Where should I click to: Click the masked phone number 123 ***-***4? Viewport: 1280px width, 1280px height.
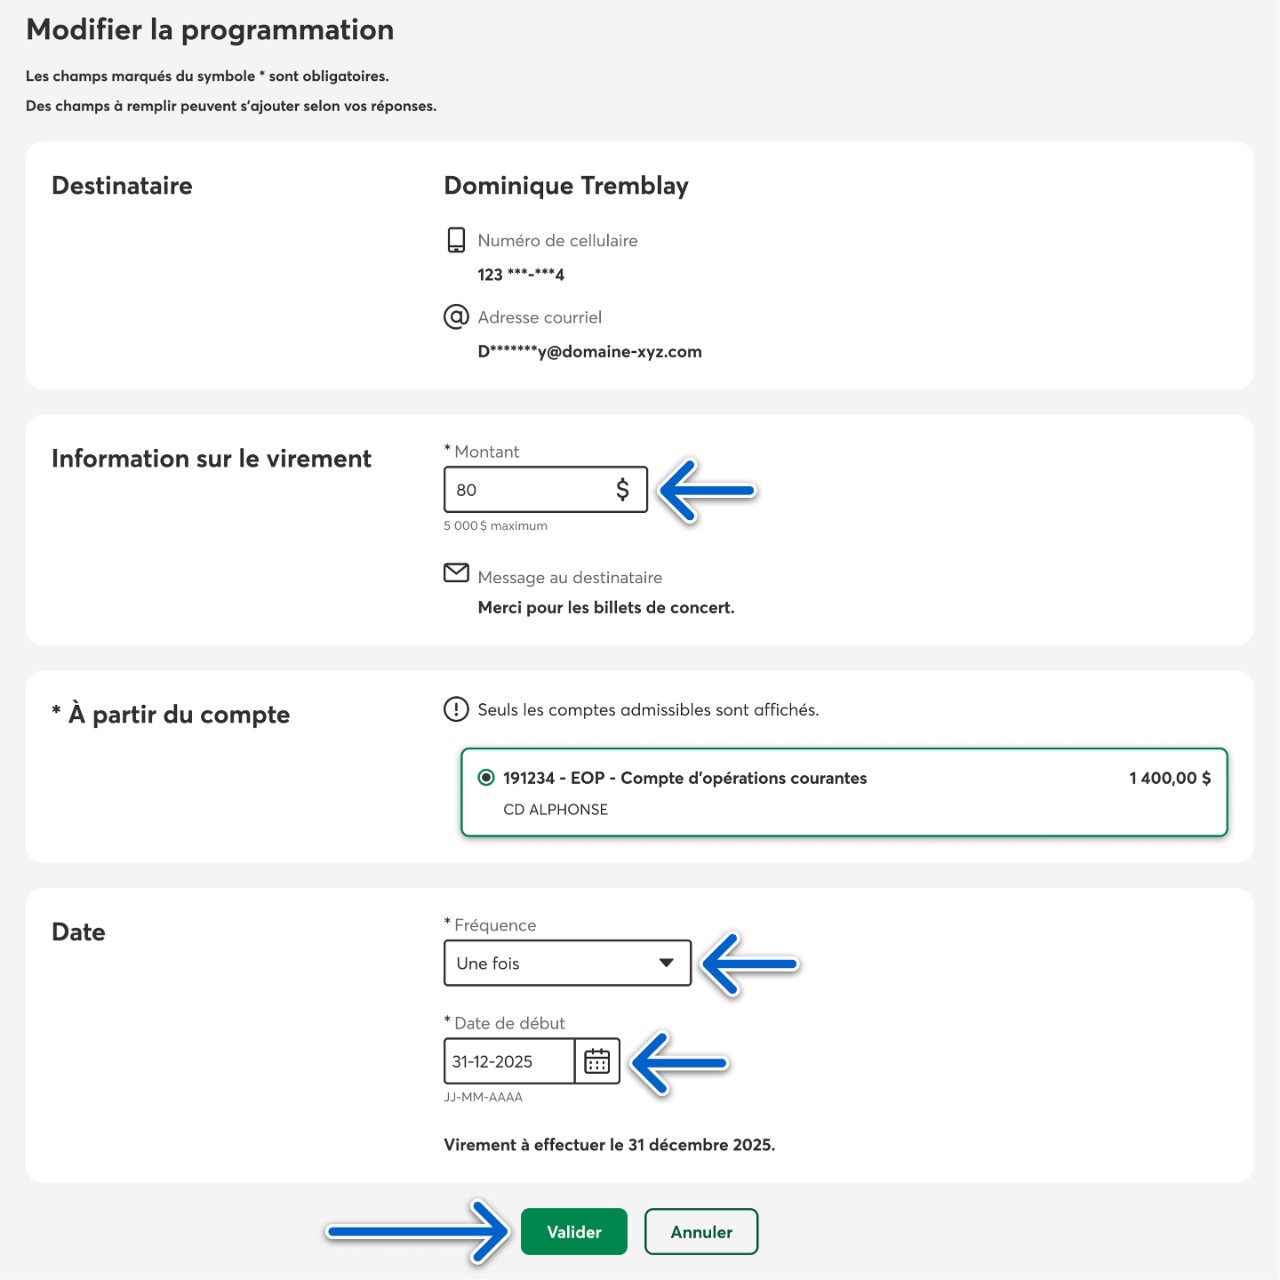(521, 275)
